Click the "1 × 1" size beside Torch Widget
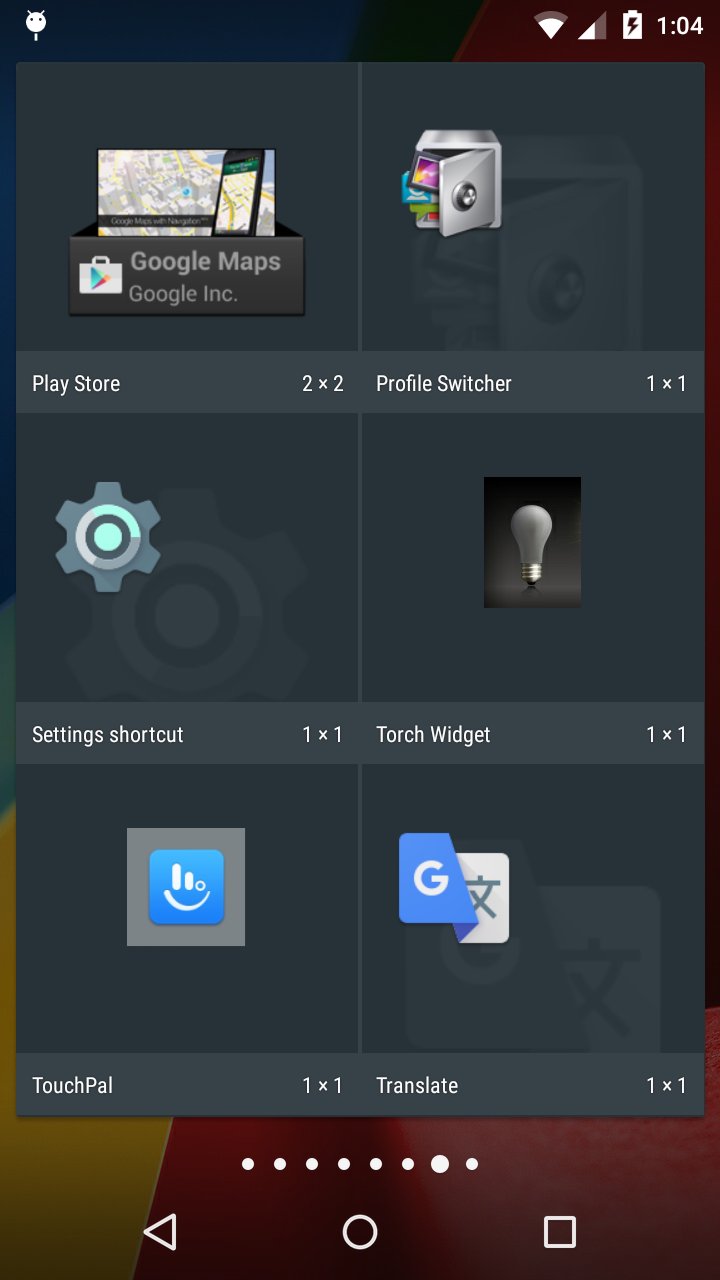This screenshot has width=720, height=1280. click(x=667, y=735)
